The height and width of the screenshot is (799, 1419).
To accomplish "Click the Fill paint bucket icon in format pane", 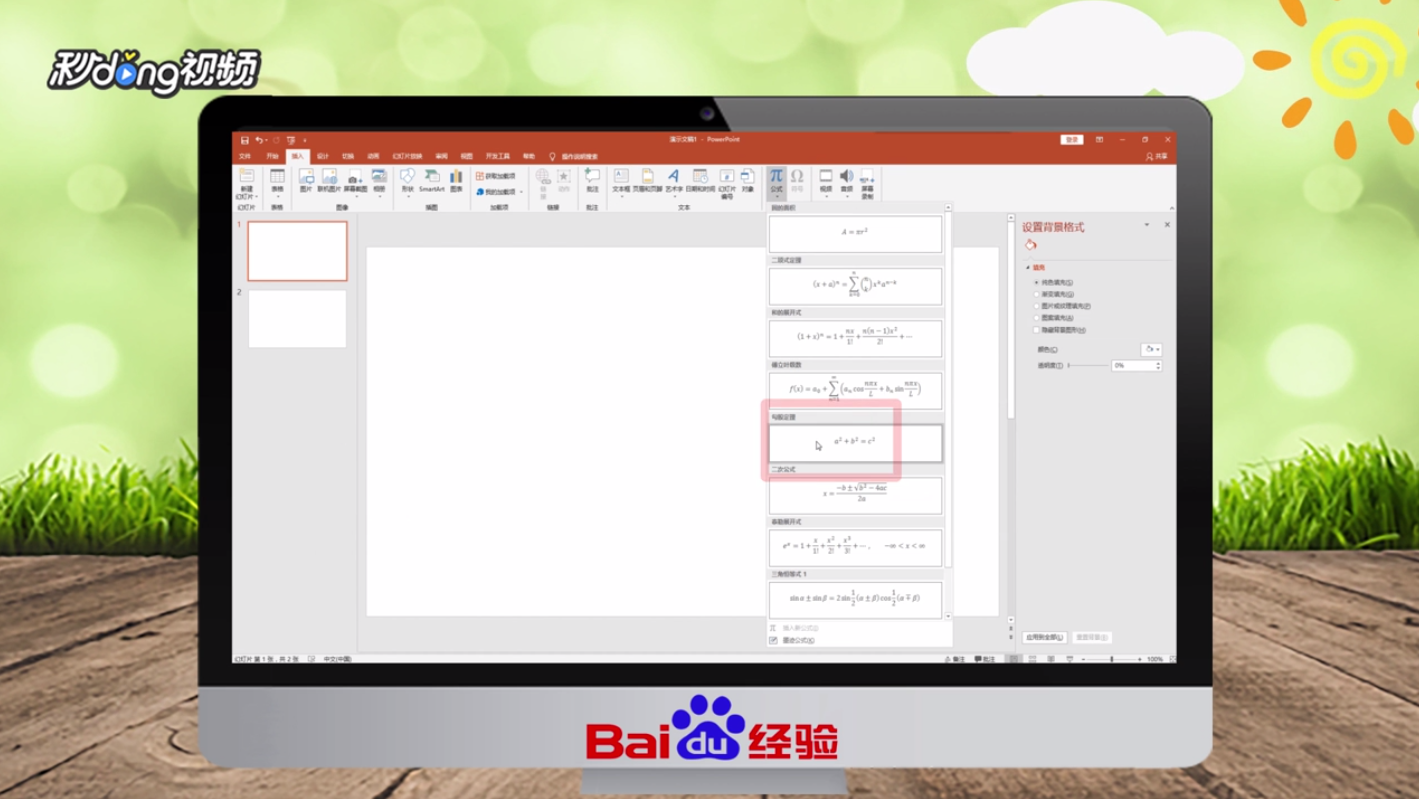I will [1031, 245].
